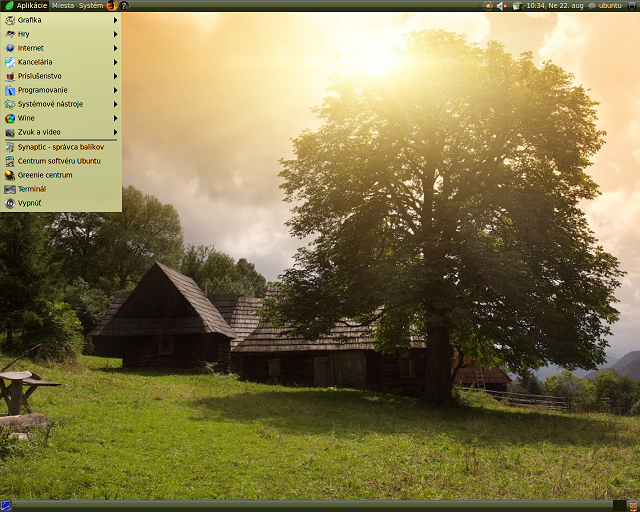Click the Programovanie label
This screenshot has height=512, width=640.
click(x=42, y=90)
